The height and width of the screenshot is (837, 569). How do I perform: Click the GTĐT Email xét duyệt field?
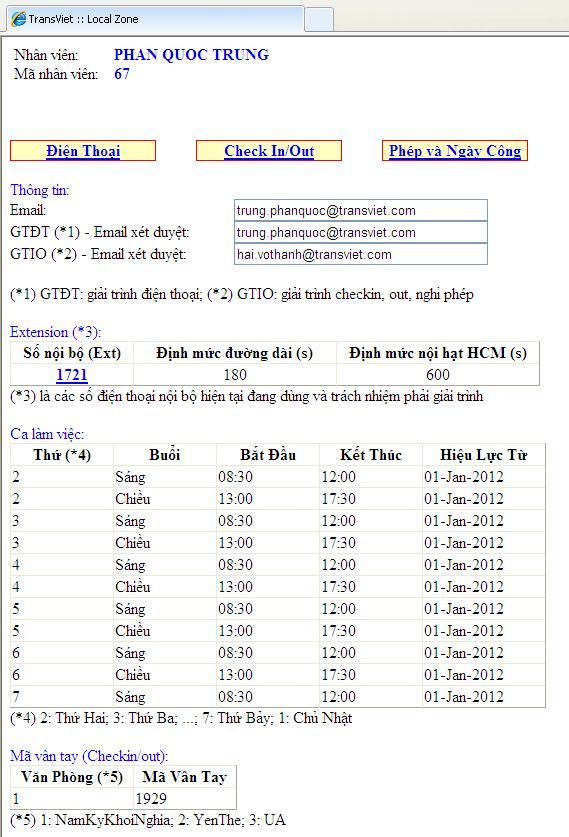pos(361,232)
